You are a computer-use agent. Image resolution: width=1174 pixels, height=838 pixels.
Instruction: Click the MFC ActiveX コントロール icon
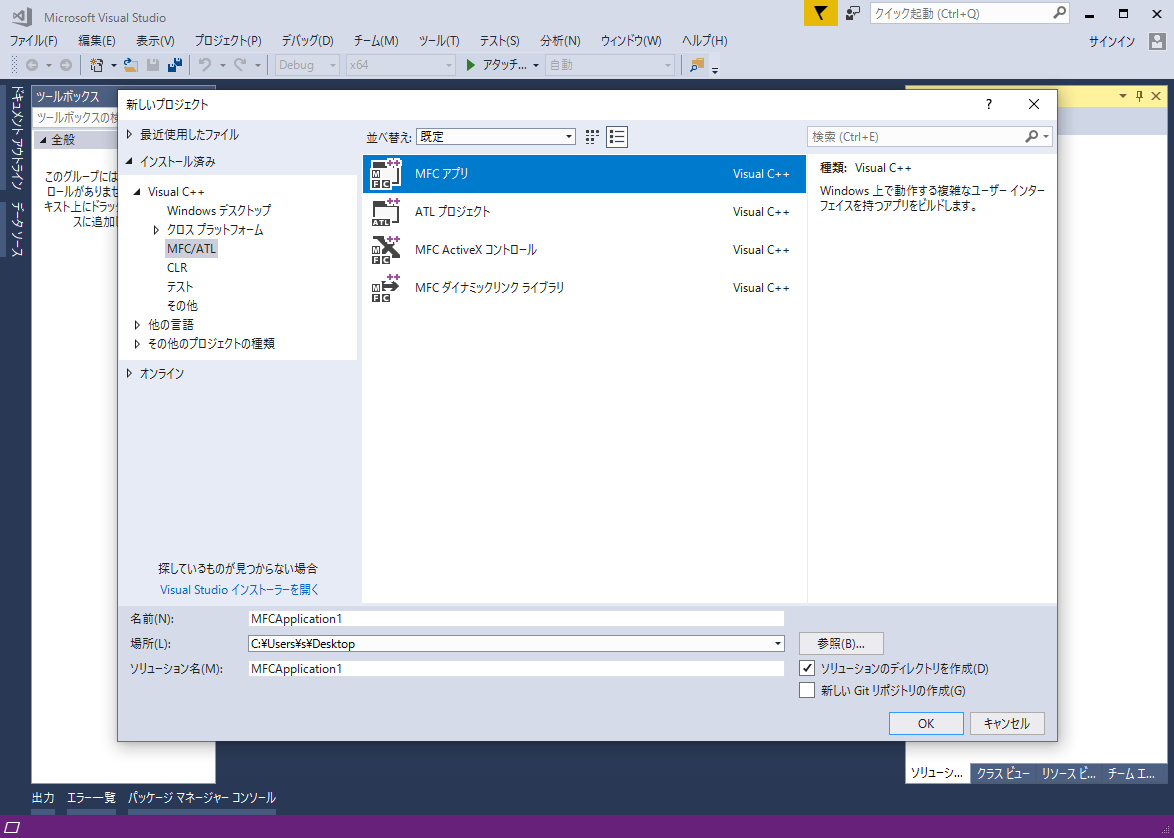tap(386, 250)
